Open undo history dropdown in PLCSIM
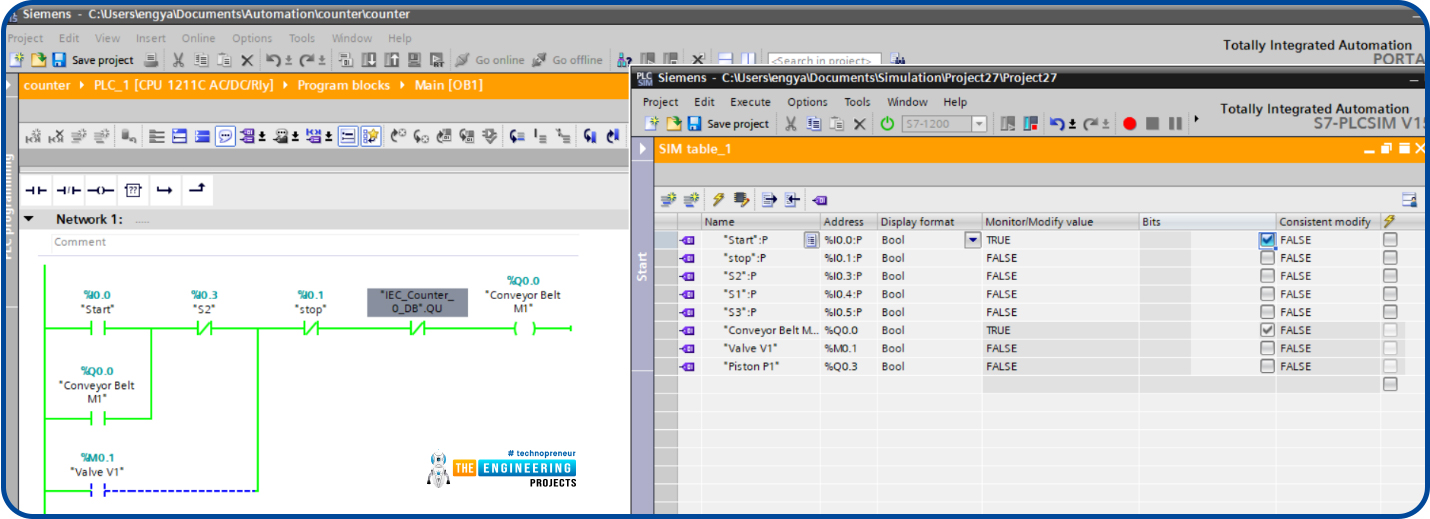The width and height of the screenshot is (1430, 519). click(1070, 124)
